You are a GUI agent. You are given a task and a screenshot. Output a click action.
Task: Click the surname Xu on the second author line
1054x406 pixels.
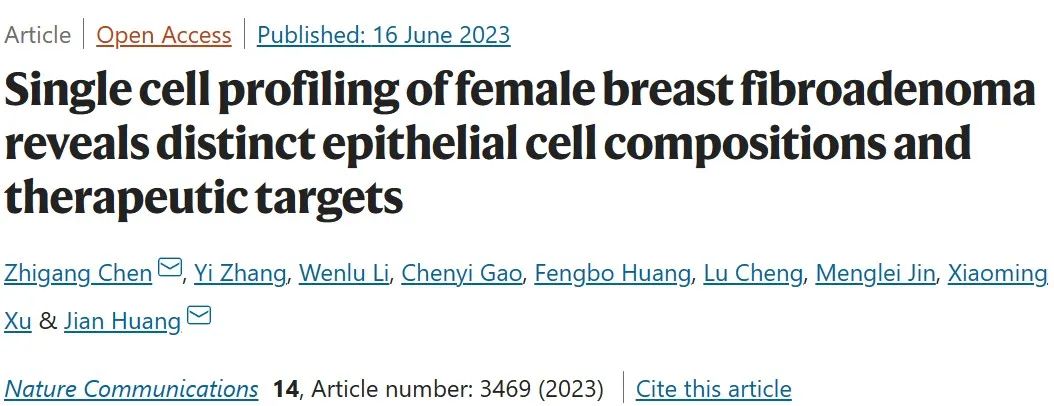coord(18,321)
